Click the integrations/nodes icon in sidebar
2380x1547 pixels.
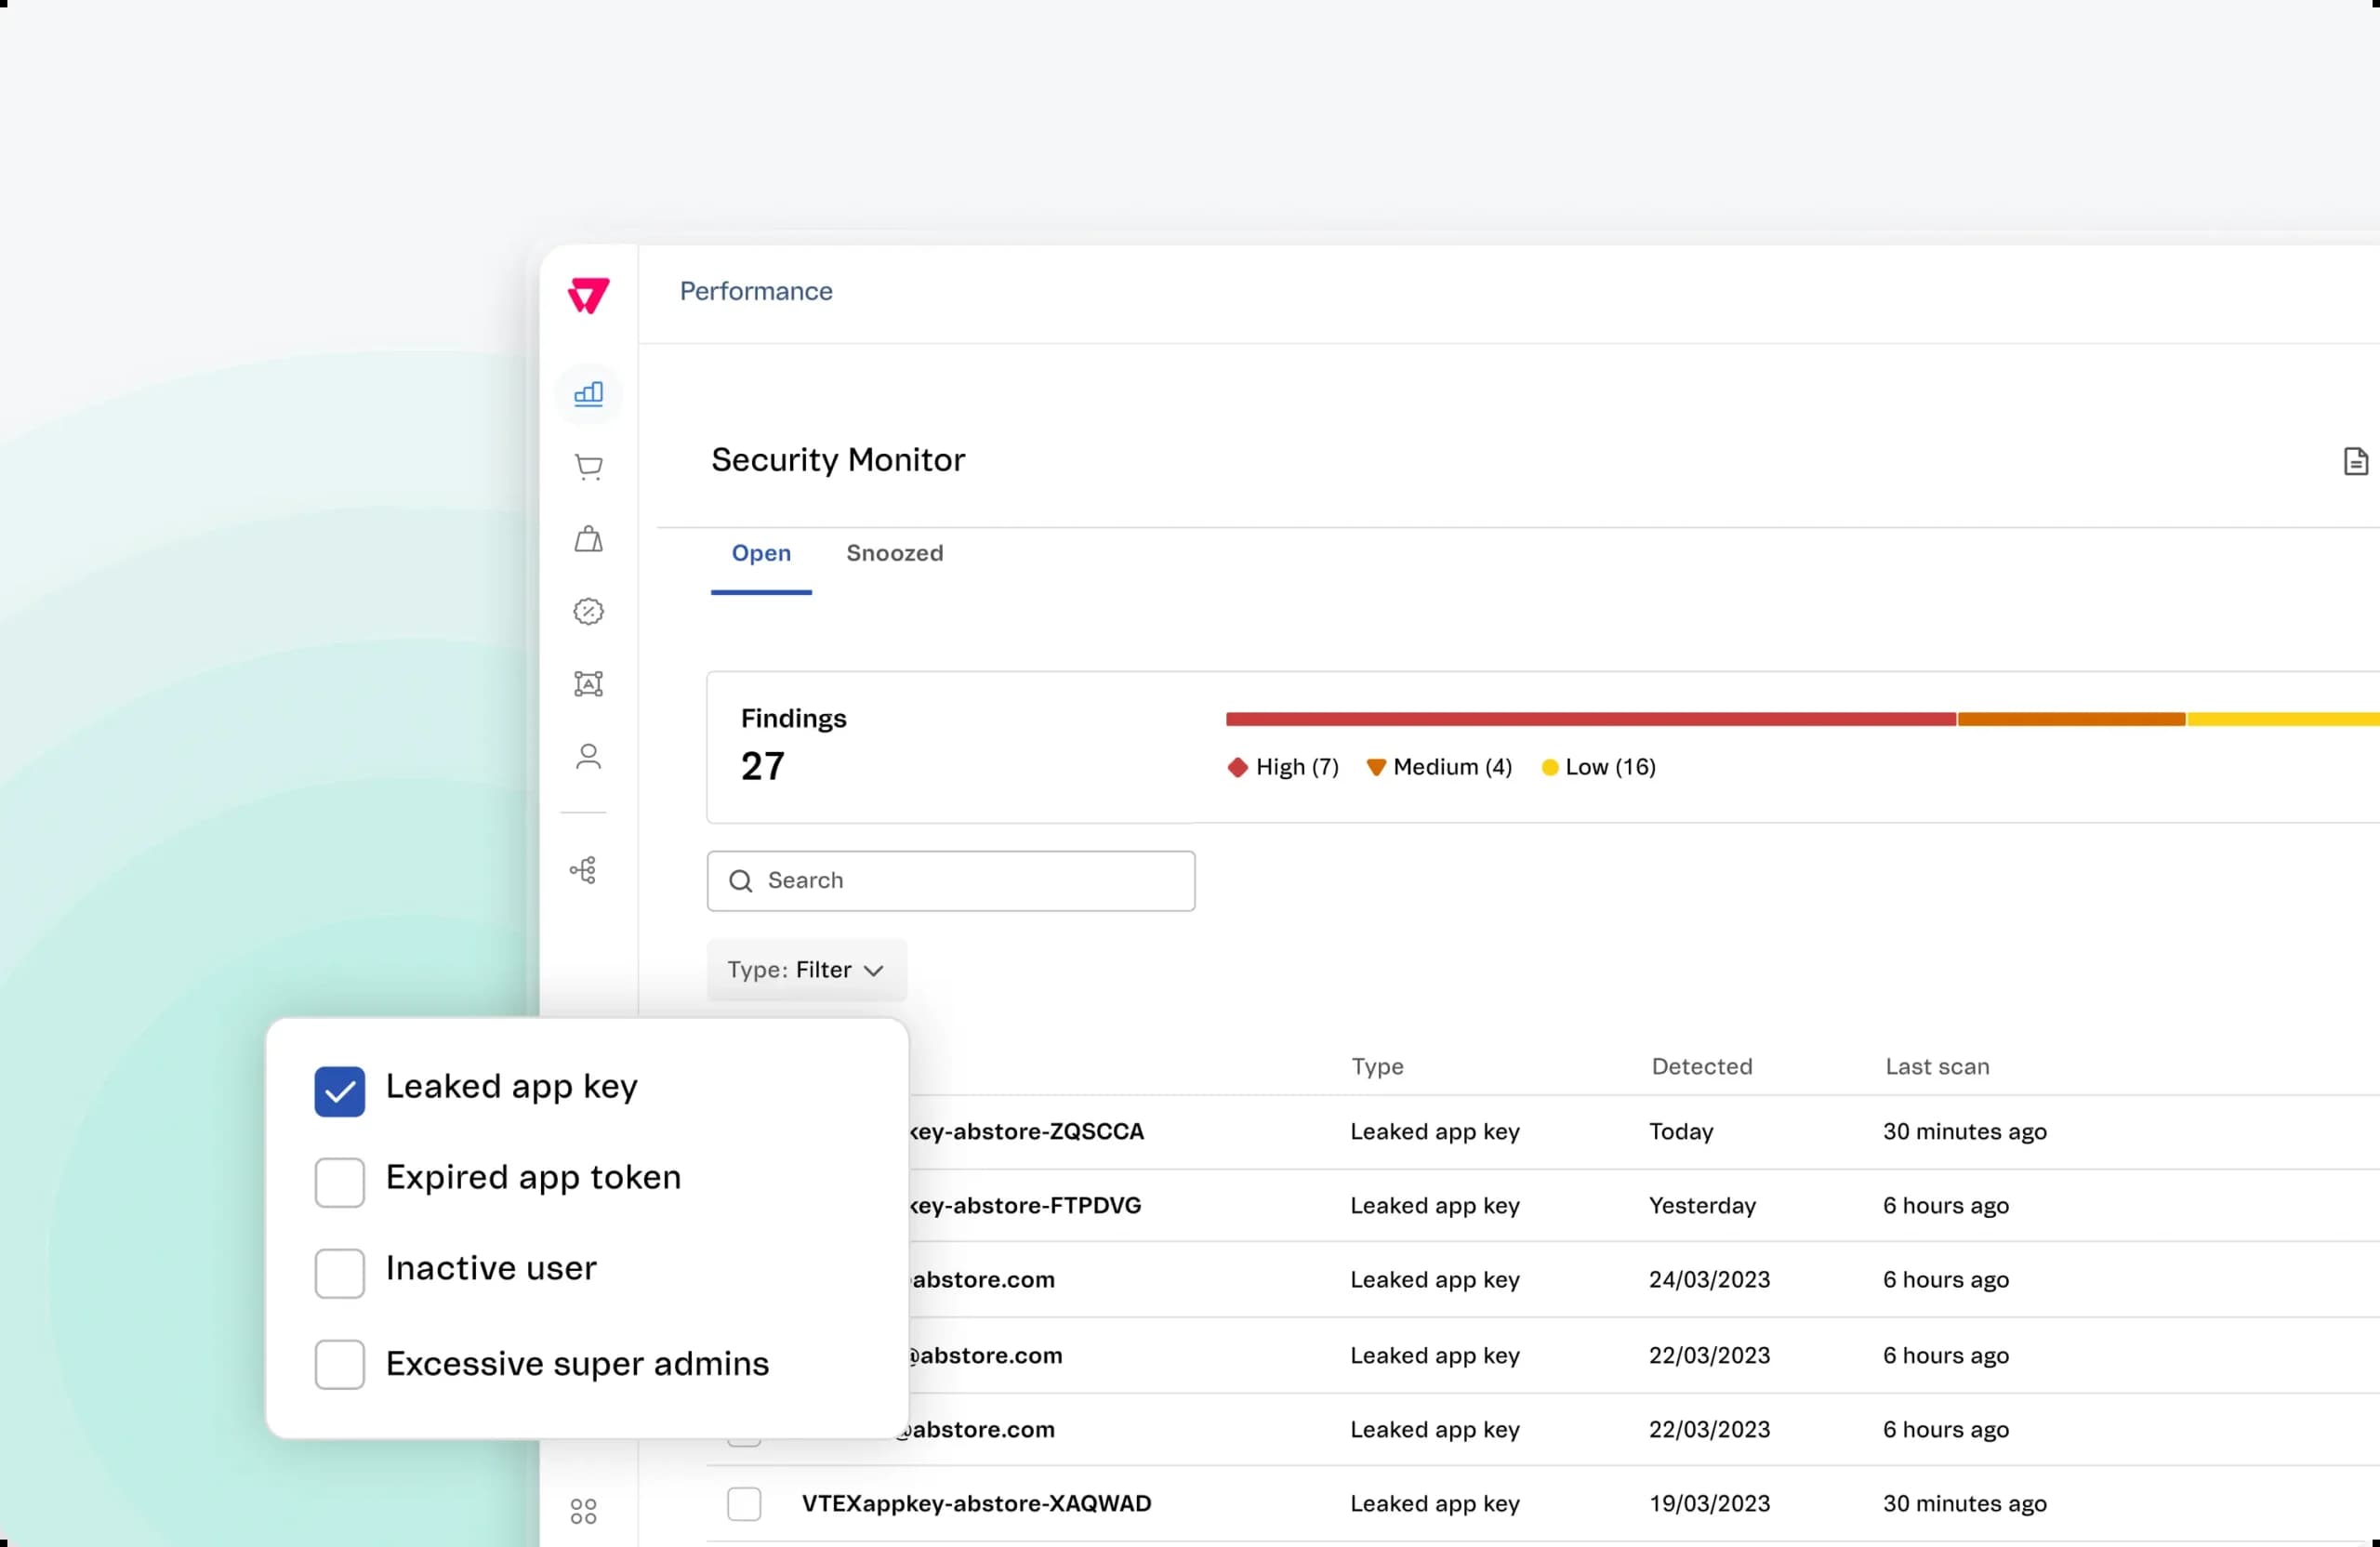[588, 870]
